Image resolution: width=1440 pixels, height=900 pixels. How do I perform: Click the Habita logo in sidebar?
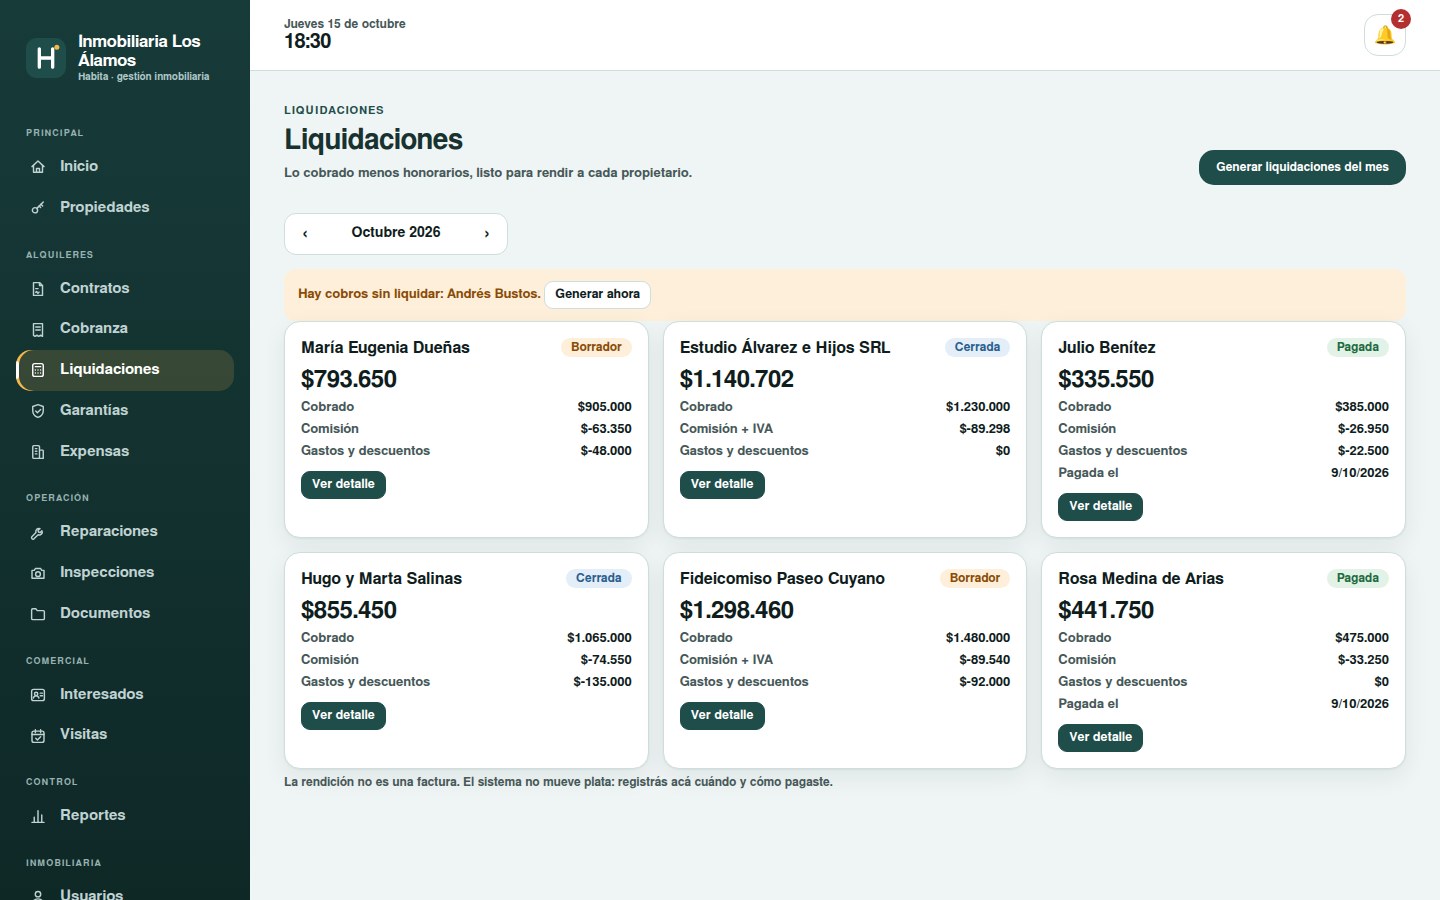pos(45,58)
